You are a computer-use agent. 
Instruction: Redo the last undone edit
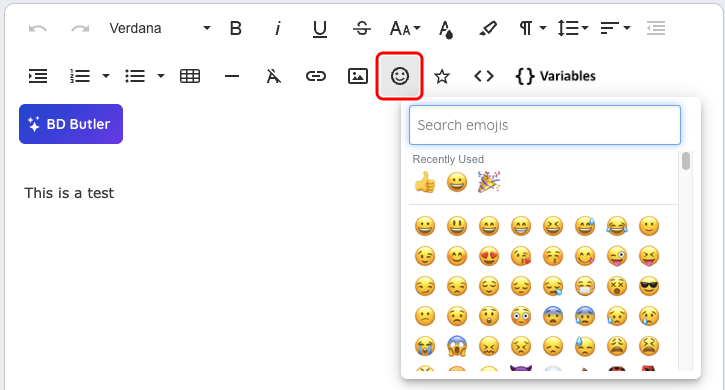click(x=80, y=29)
